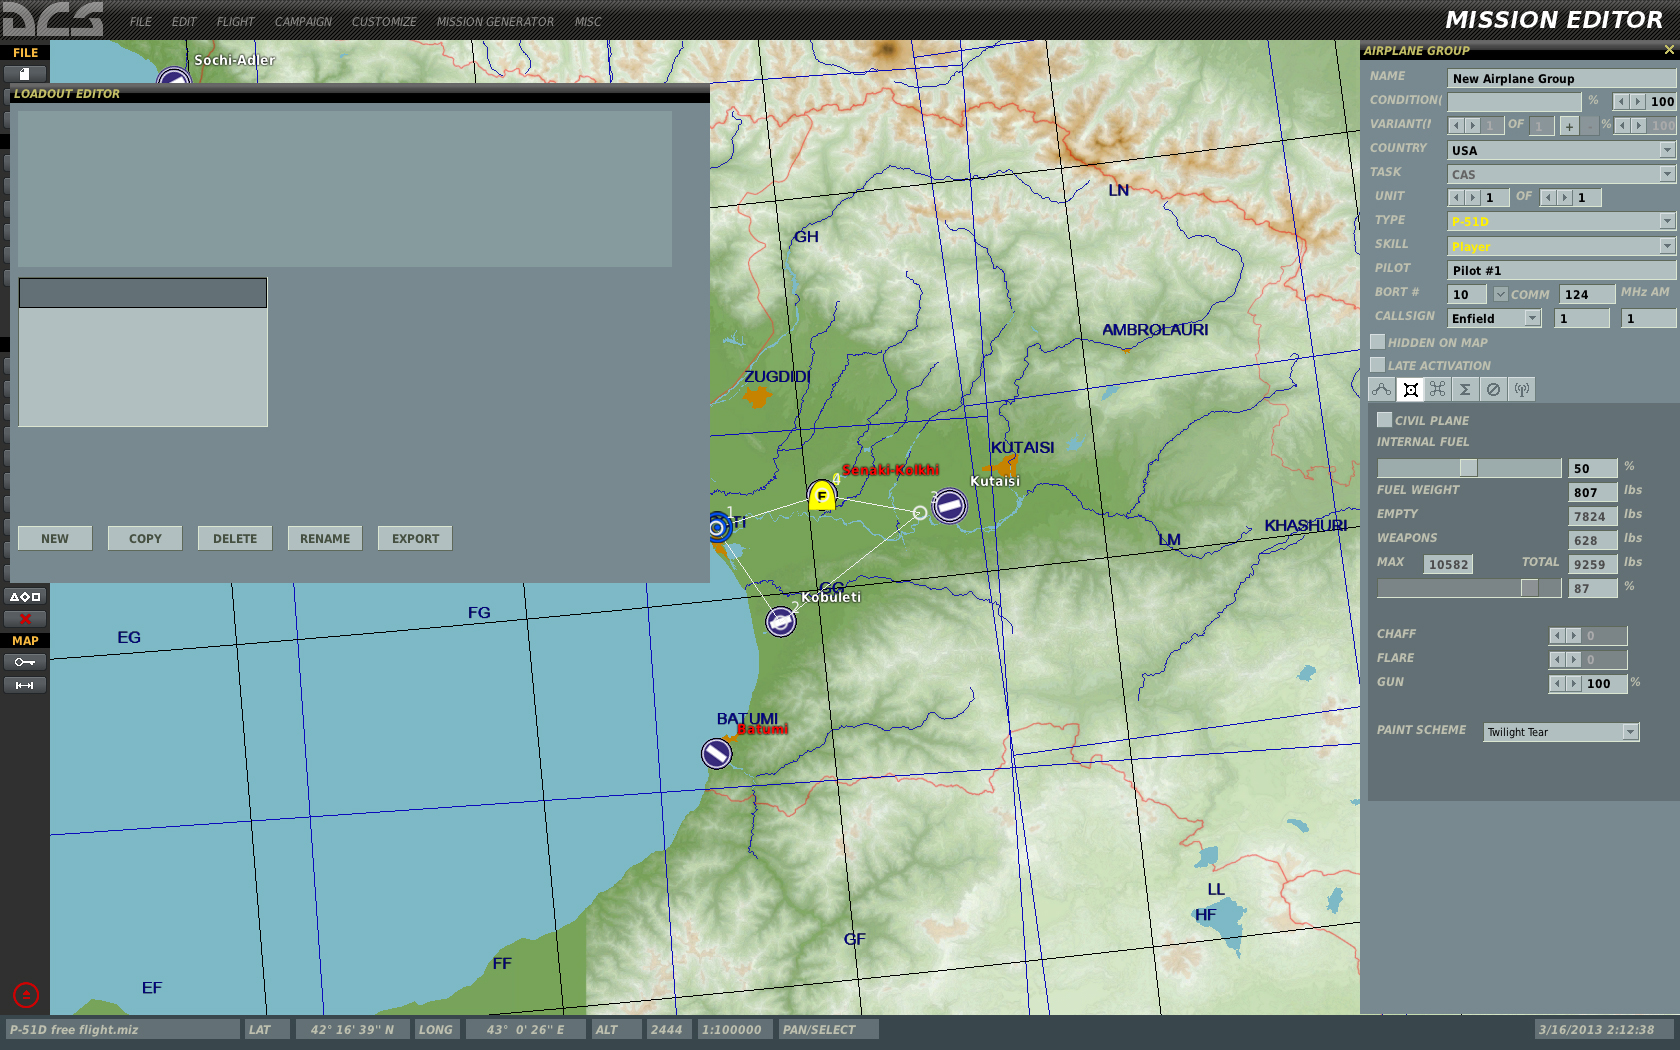This screenshot has height=1050, width=1680.
Task: Click the total weight percent slider handle
Action: point(1529,588)
